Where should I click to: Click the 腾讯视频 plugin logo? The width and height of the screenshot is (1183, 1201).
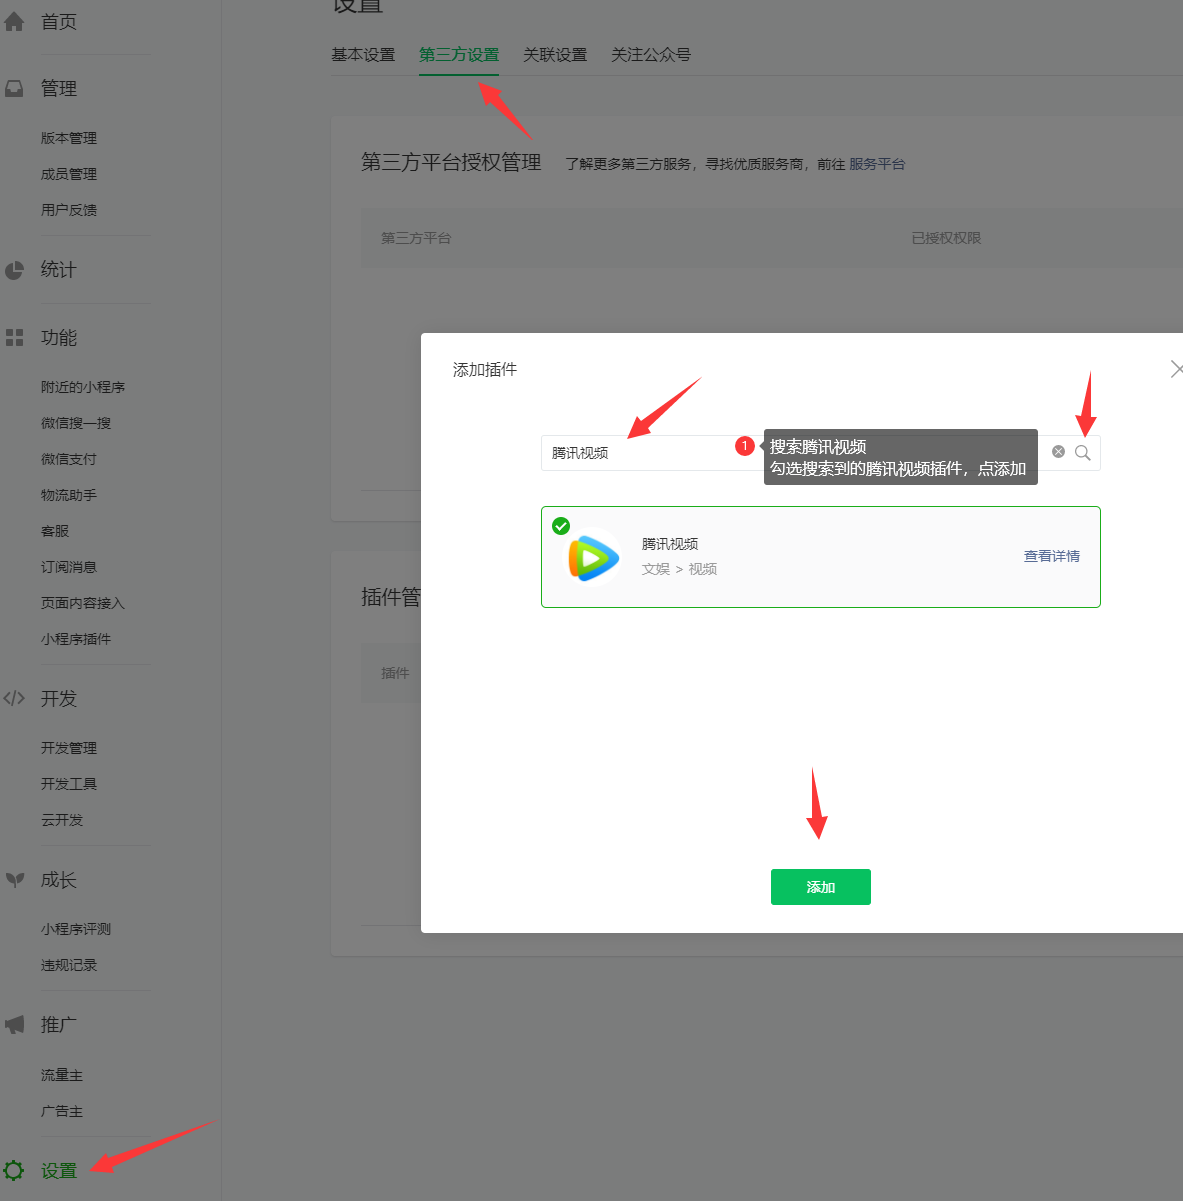(592, 557)
